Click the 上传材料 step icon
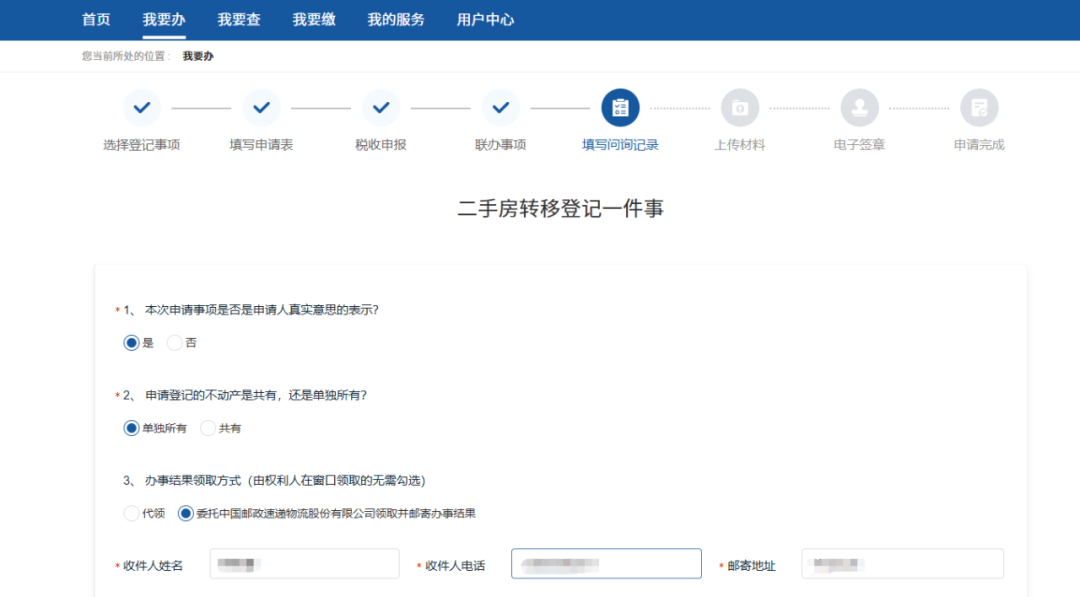1080x597 pixels. tap(740, 108)
